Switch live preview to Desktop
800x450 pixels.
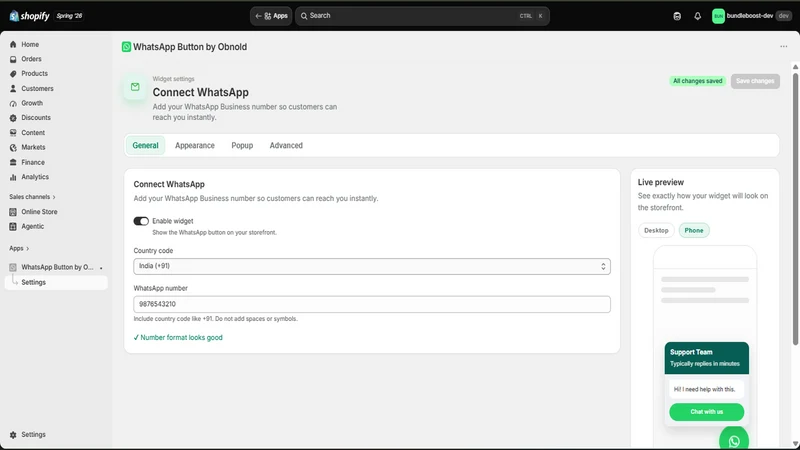point(656,231)
